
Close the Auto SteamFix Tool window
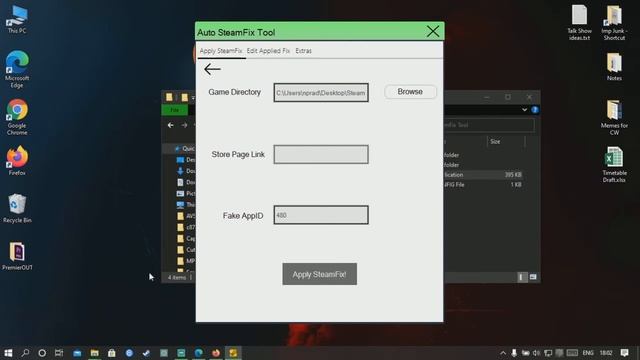433,31
